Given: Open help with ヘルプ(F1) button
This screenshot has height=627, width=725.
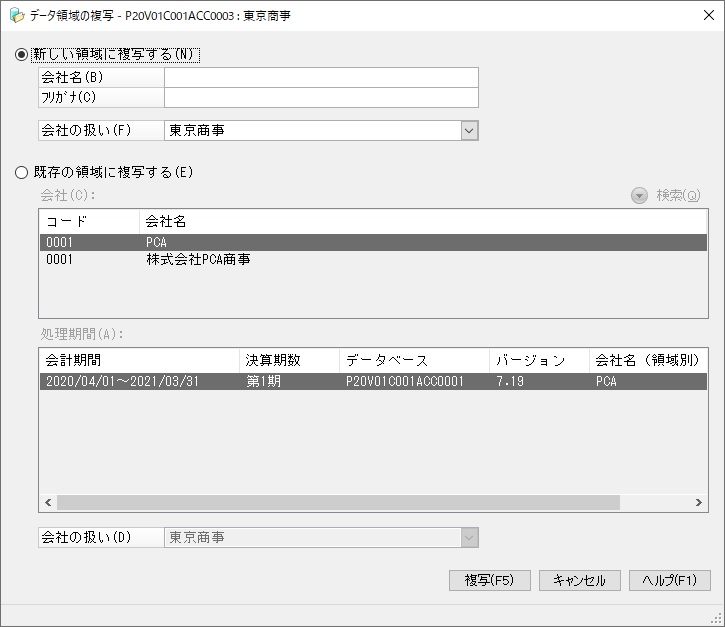Looking at the screenshot, I should tap(670, 580).
